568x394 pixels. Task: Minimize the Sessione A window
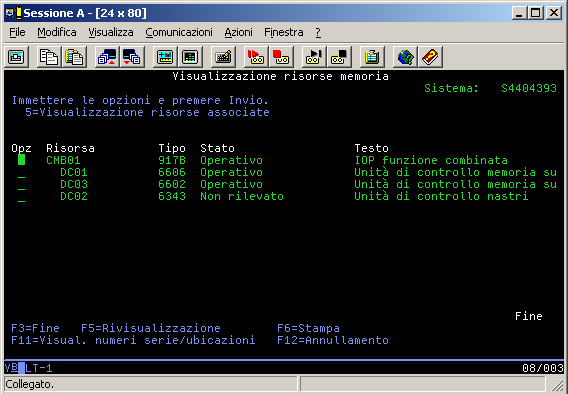pyautogui.click(x=520, y=13)
